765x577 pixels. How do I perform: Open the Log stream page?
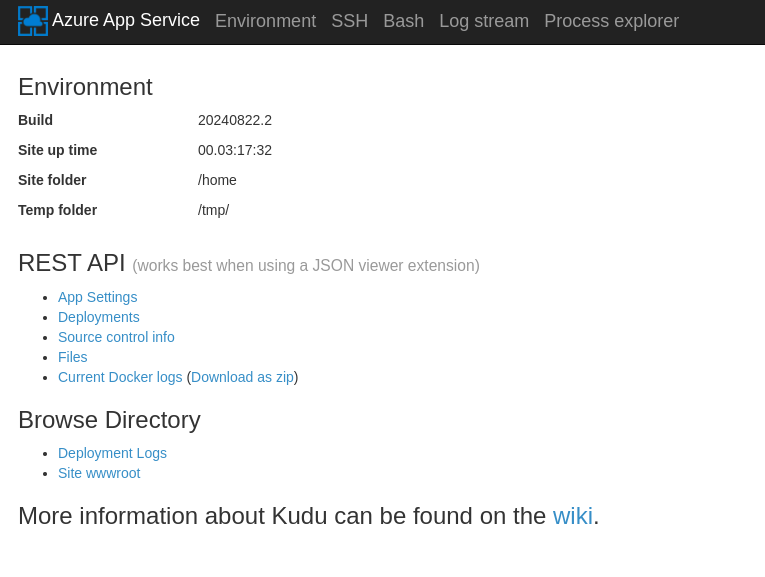(484, 21)
